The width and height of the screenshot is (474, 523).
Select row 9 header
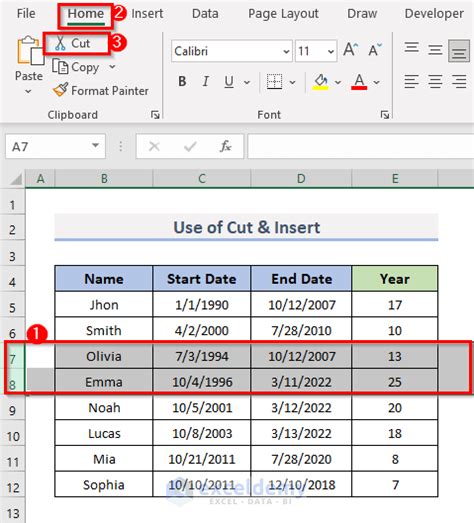pos(12,408)
